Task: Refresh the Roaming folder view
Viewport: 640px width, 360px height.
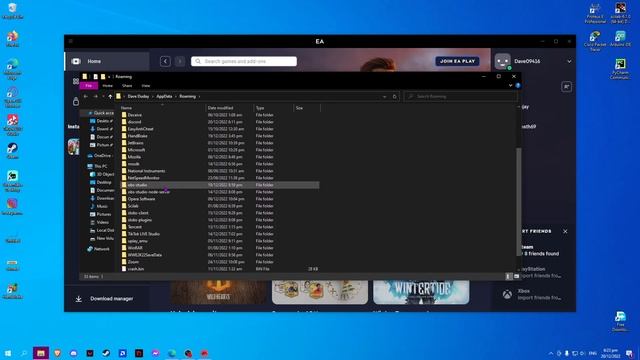Action: click(394, 97)
